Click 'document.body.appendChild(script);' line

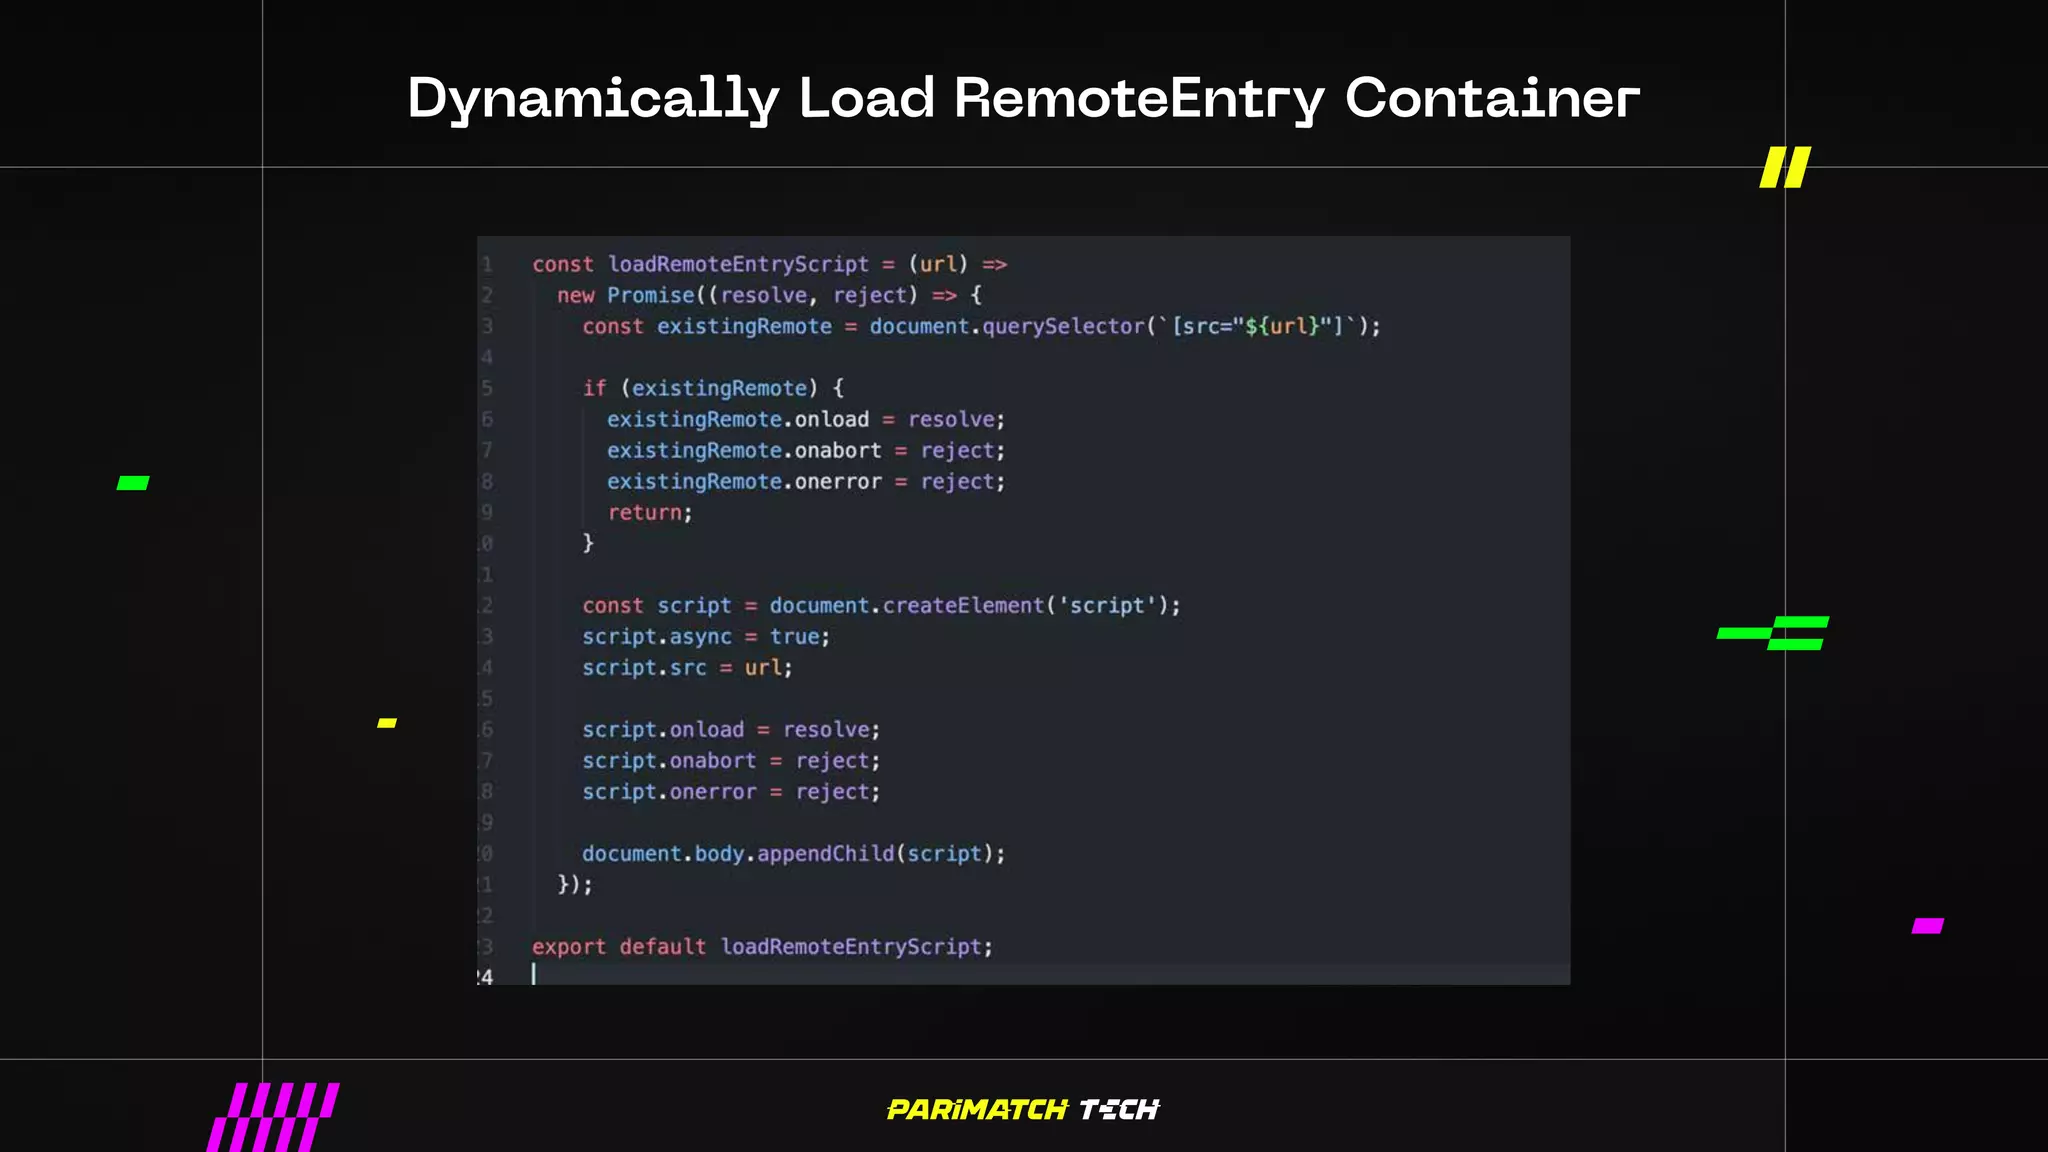tap(794, 853)
